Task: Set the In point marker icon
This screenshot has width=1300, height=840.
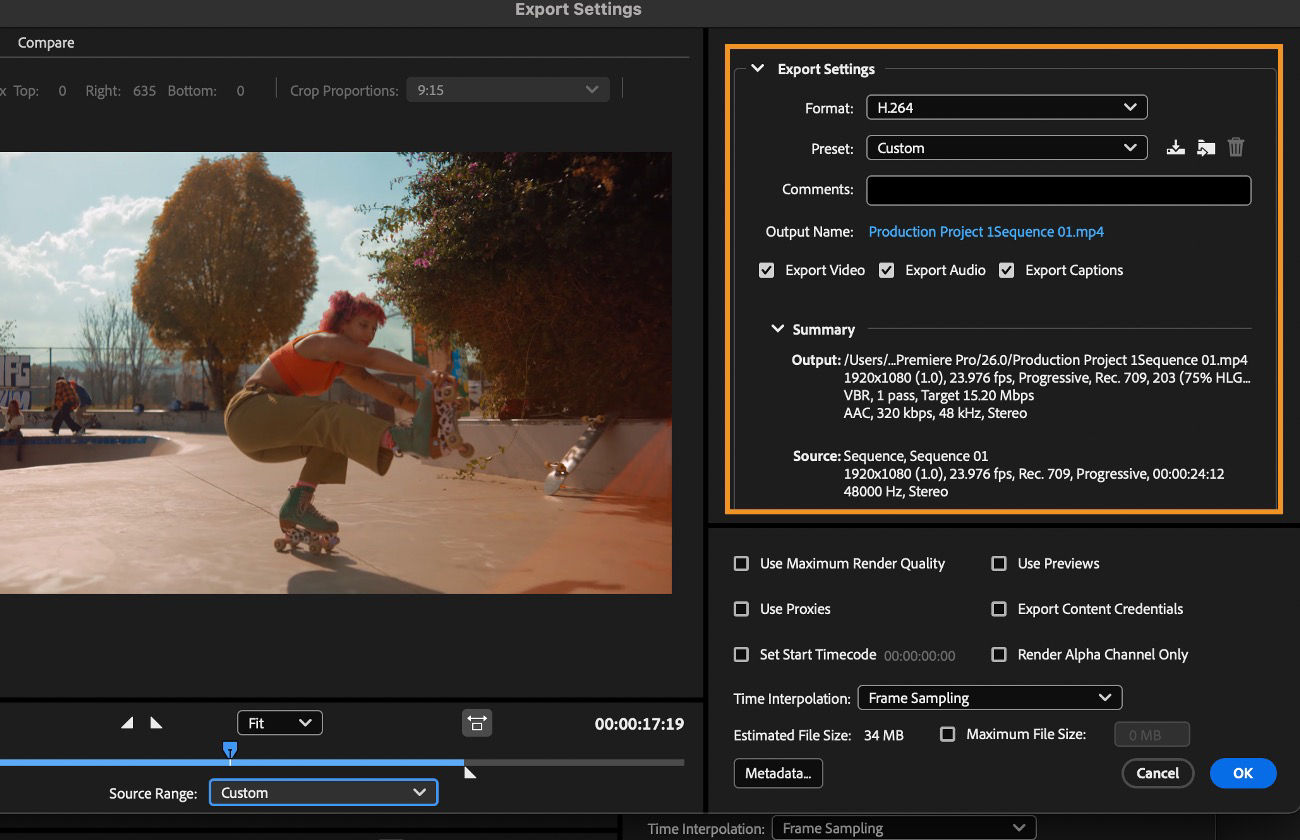Action: [125, 722]
